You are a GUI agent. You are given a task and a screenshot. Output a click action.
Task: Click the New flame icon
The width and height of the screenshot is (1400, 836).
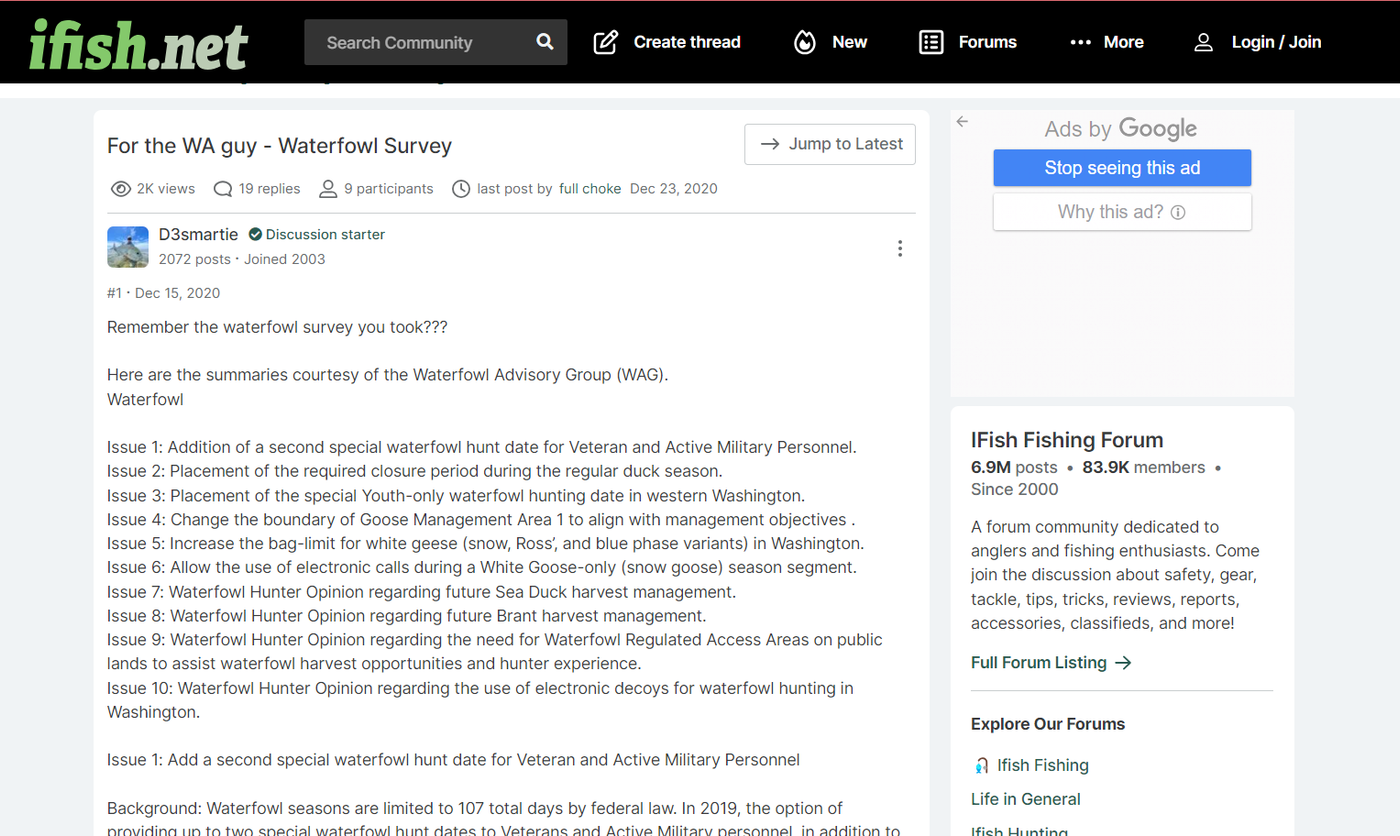pos(805,42)
